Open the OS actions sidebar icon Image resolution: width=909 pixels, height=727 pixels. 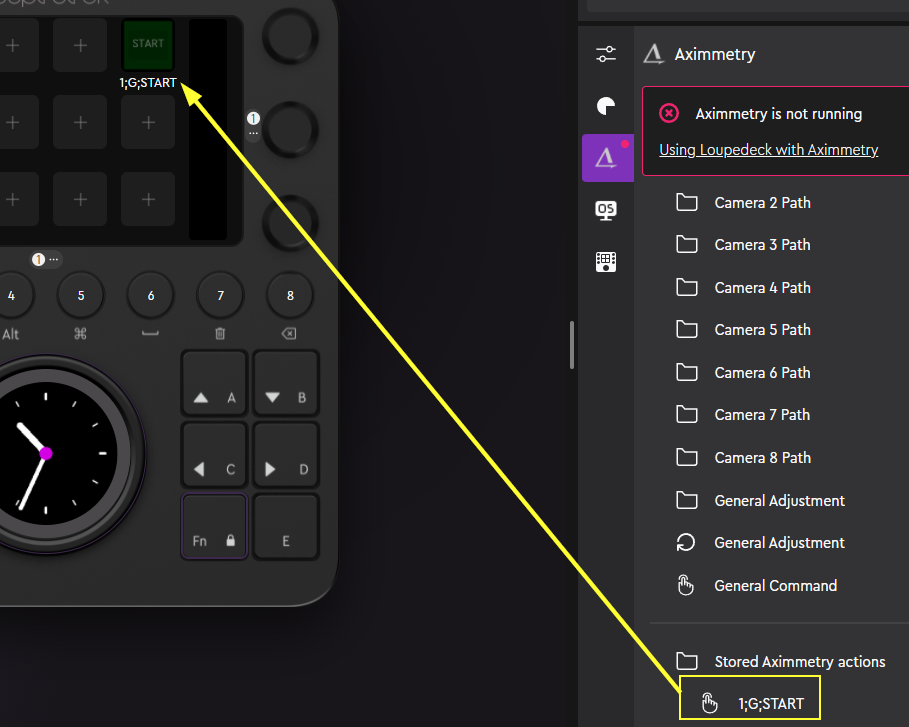(x=606, y=210)
